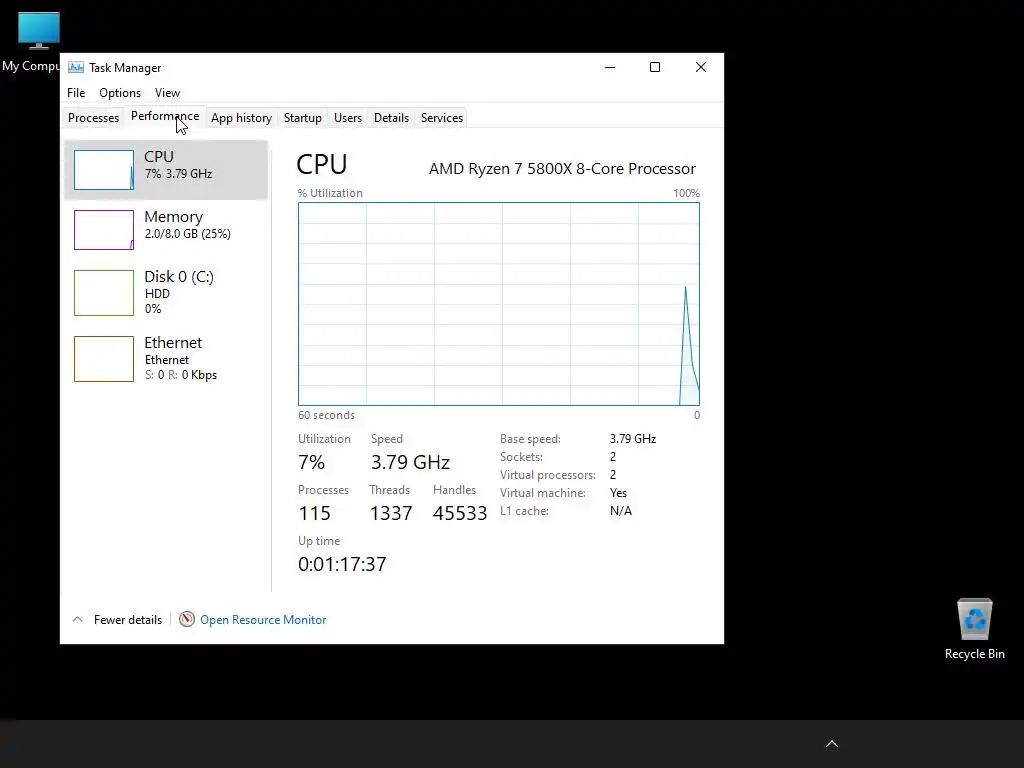Switch to the App history tab

(241, 118)
